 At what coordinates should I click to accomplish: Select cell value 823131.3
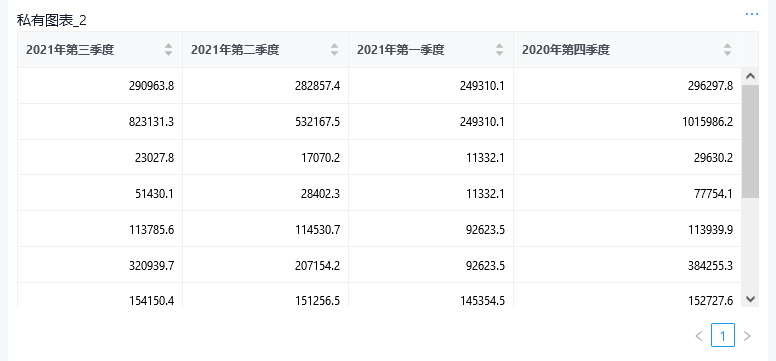click(151, 122)
